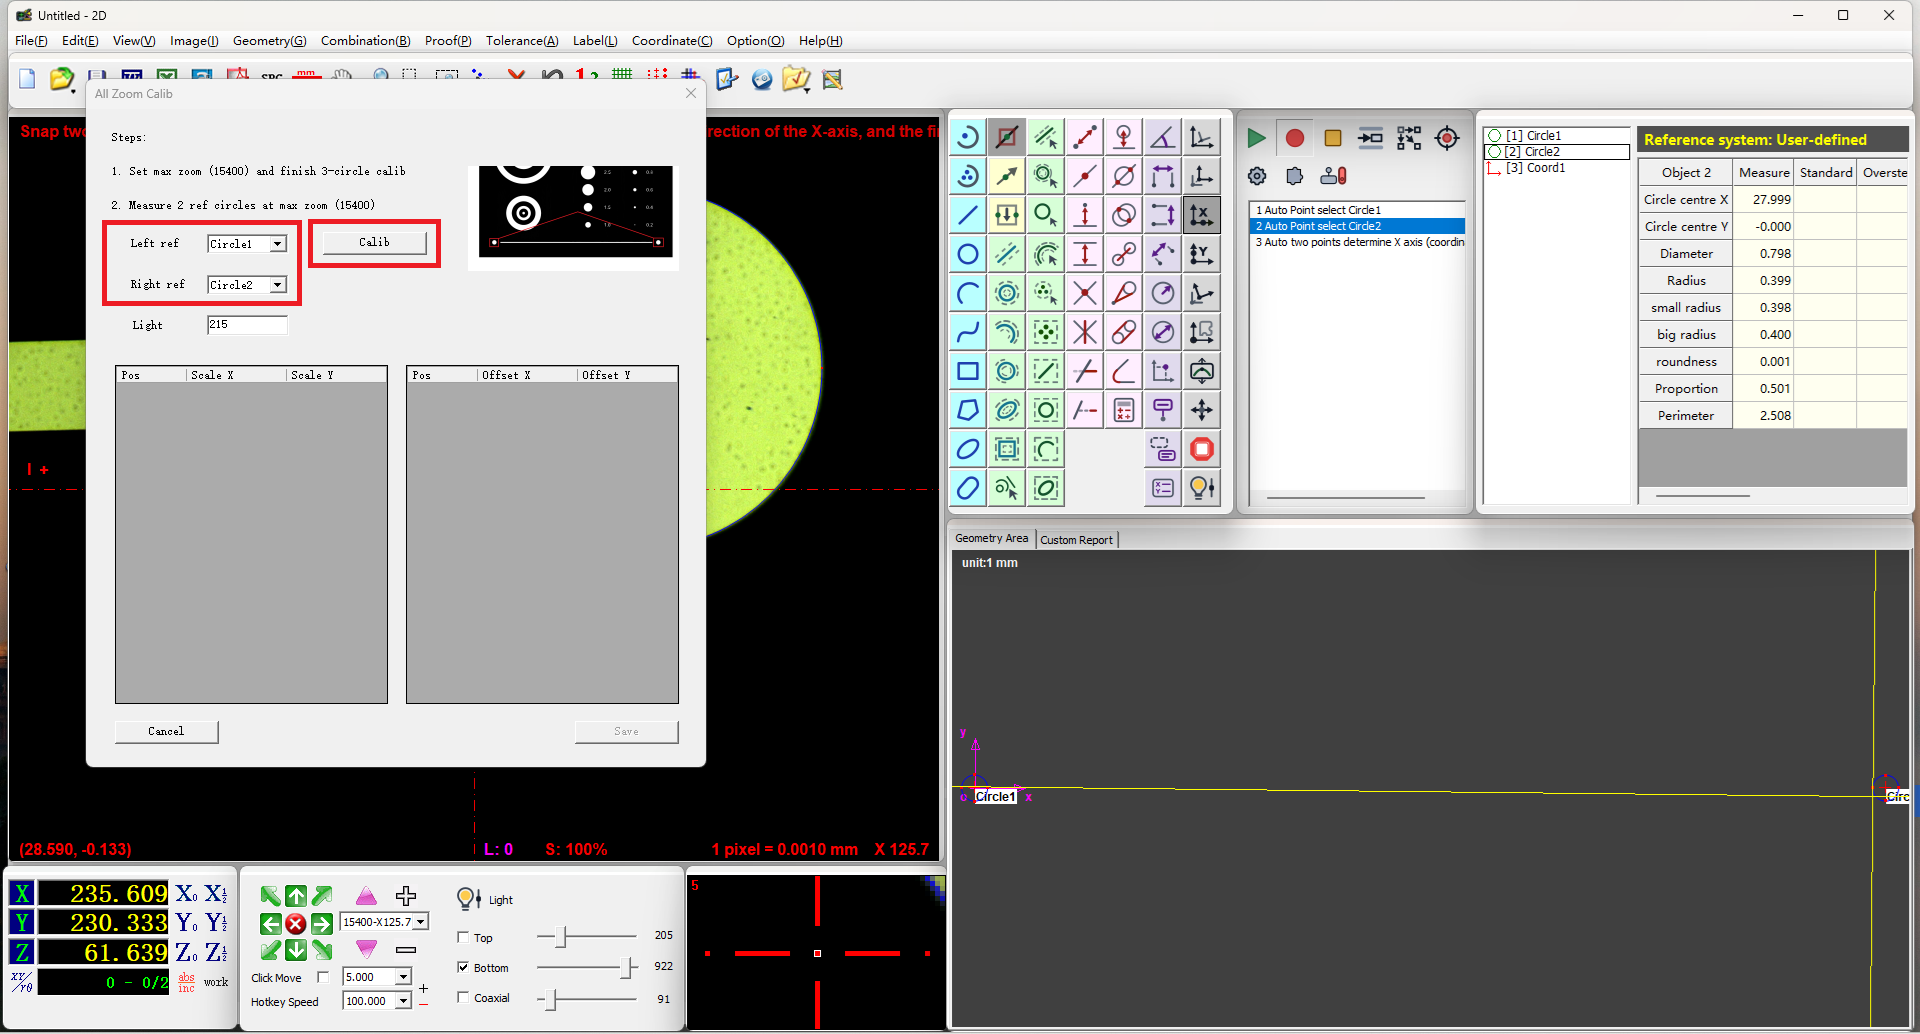The height and width of the screenshot is (1034, 1920).
Task: Adjust the Coaxial light slider
Action: 551,999
